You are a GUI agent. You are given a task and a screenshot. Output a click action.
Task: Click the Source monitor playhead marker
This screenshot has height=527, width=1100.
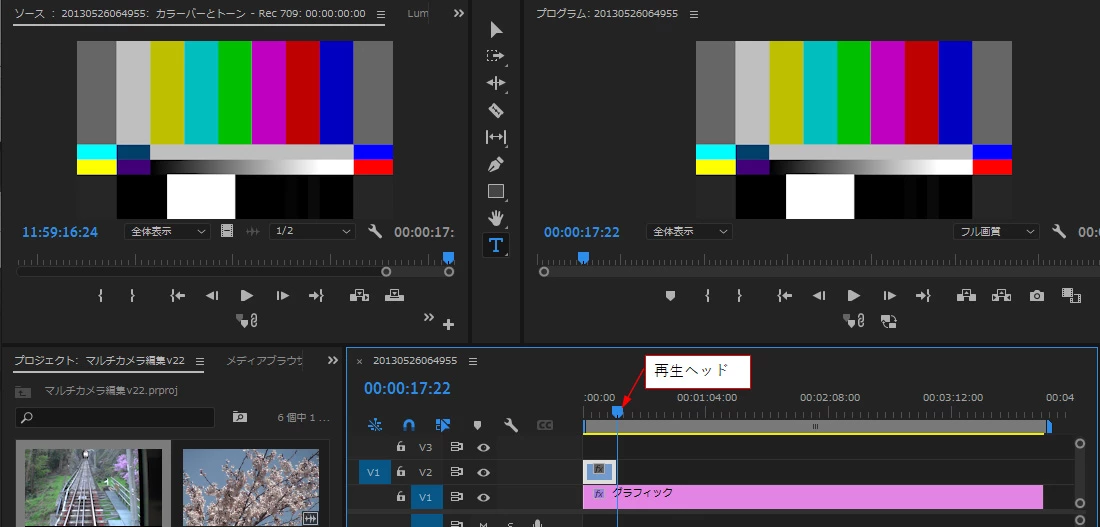click(449, 258)
